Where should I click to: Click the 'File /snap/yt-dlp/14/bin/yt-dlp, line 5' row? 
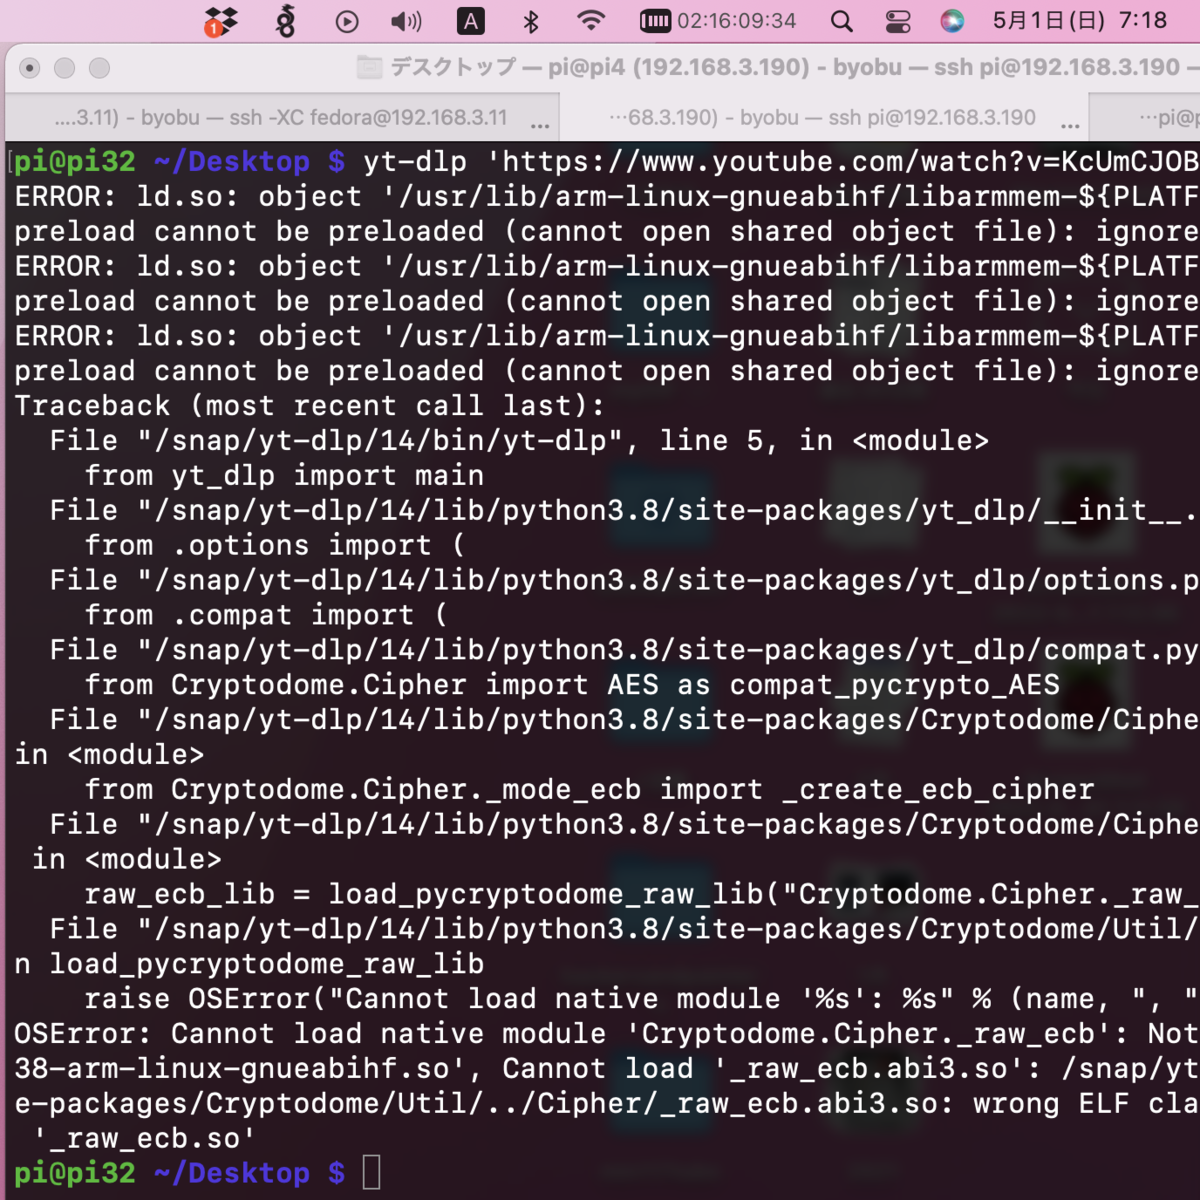519,441
